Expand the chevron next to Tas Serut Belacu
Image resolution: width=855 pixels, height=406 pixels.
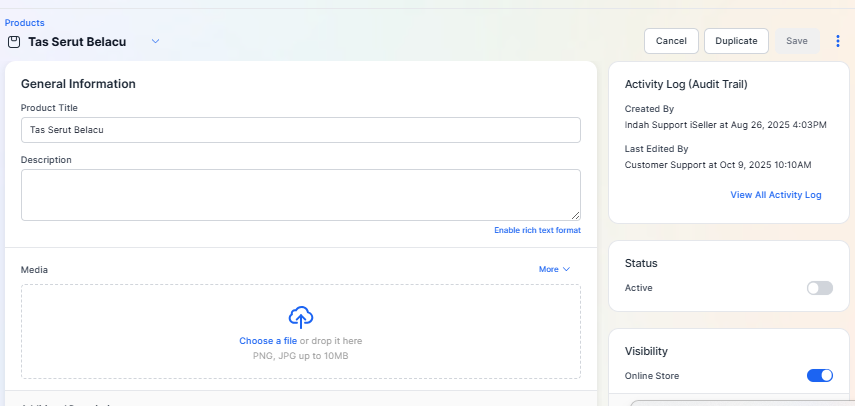155,41
